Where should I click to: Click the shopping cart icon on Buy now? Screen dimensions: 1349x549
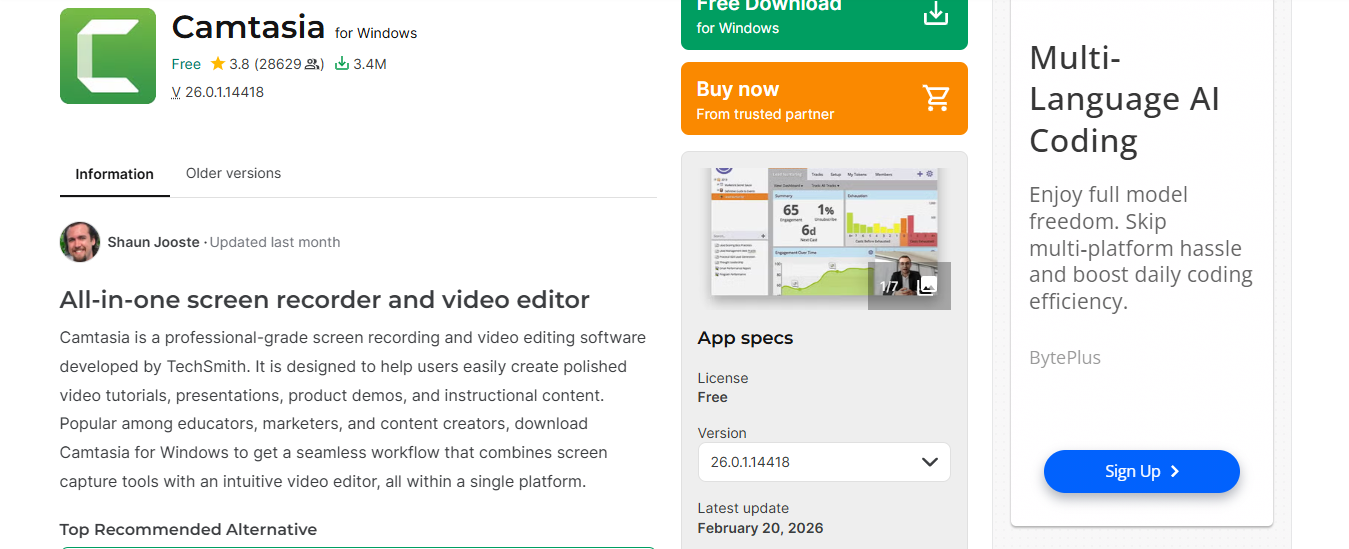(936, 98)
